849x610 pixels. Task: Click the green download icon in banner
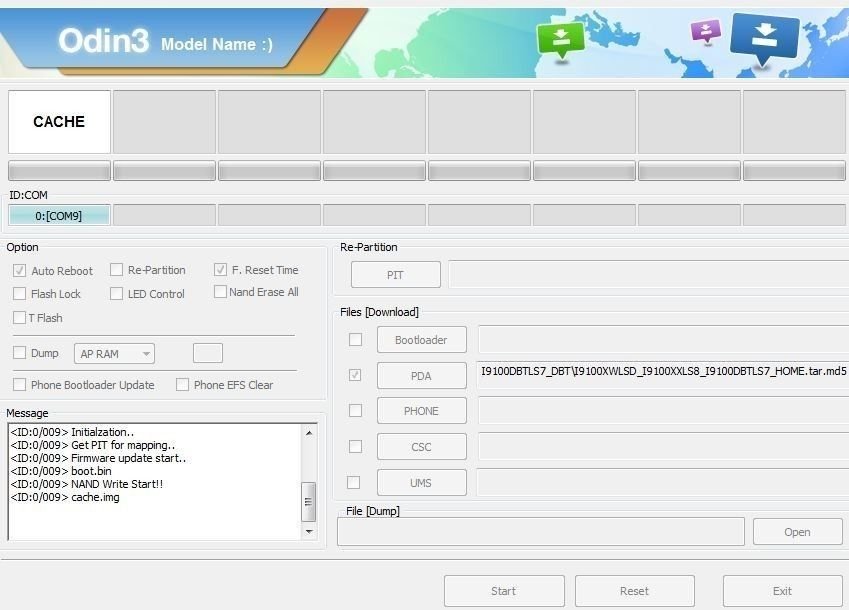pyautogui.click(x=560, y=40)
